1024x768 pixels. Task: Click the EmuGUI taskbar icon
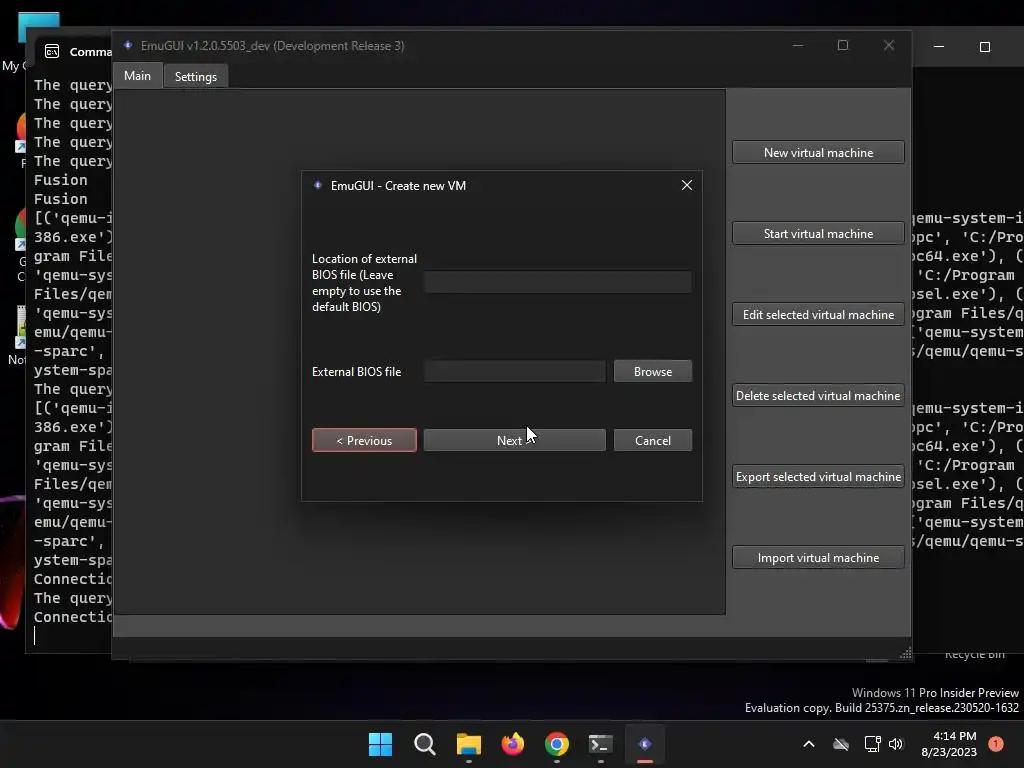coord(645,744)
